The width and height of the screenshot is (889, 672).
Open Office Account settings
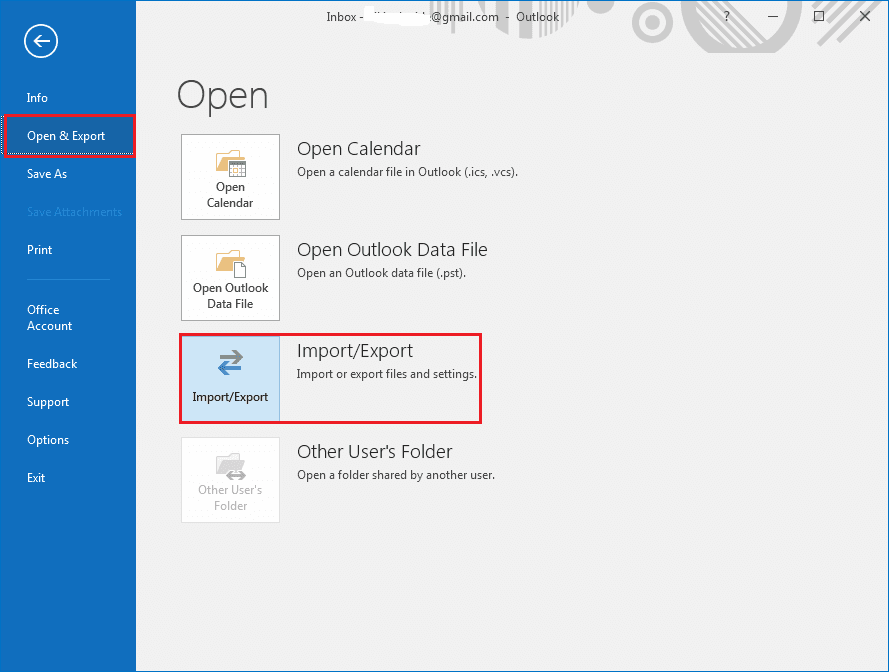pyautogui.click(x=49, y=318)
